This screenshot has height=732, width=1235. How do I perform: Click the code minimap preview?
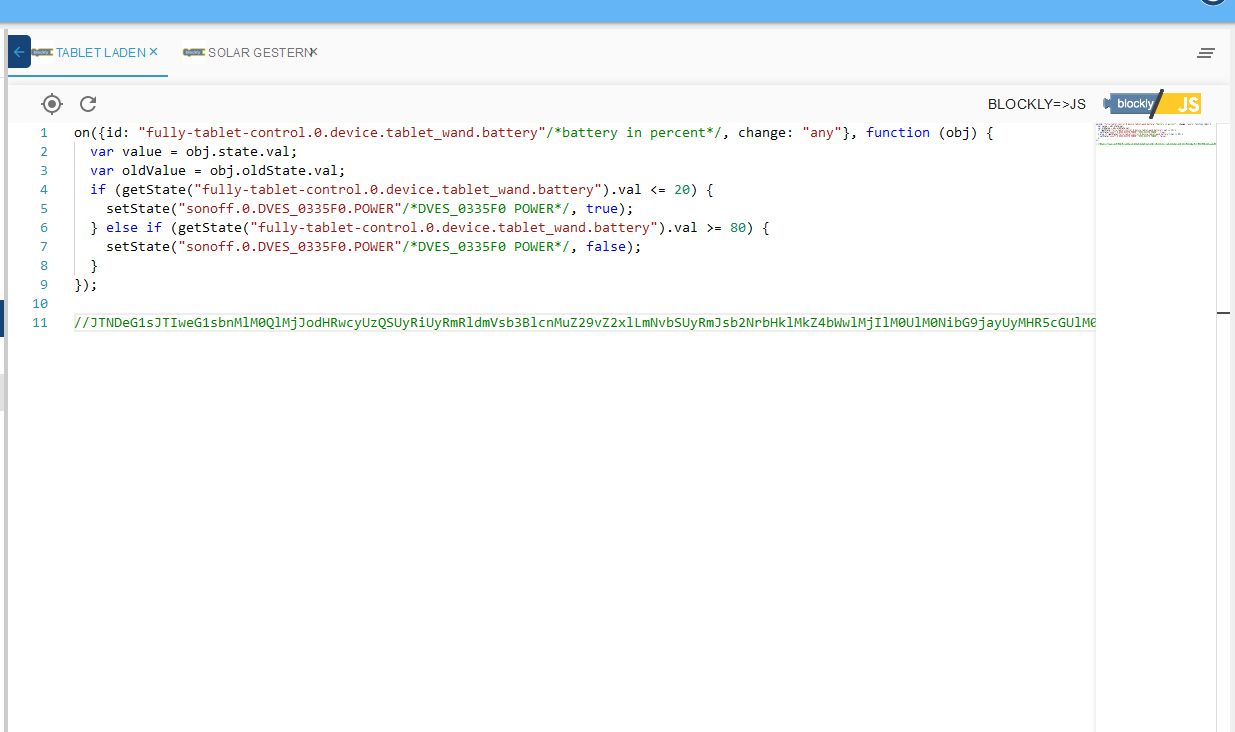(1155, 136)
